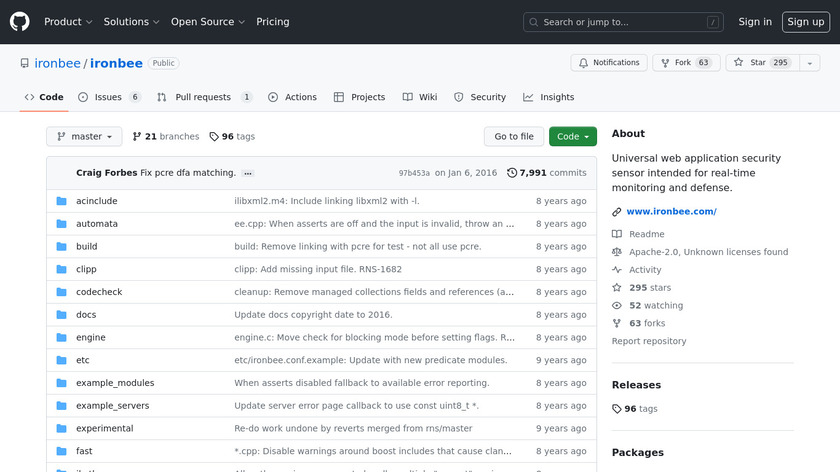
Task: Click the build folder icon
Action: (62, 246)
